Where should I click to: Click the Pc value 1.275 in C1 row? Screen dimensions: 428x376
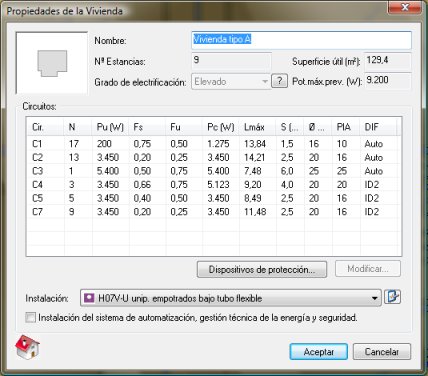[218, 144]
